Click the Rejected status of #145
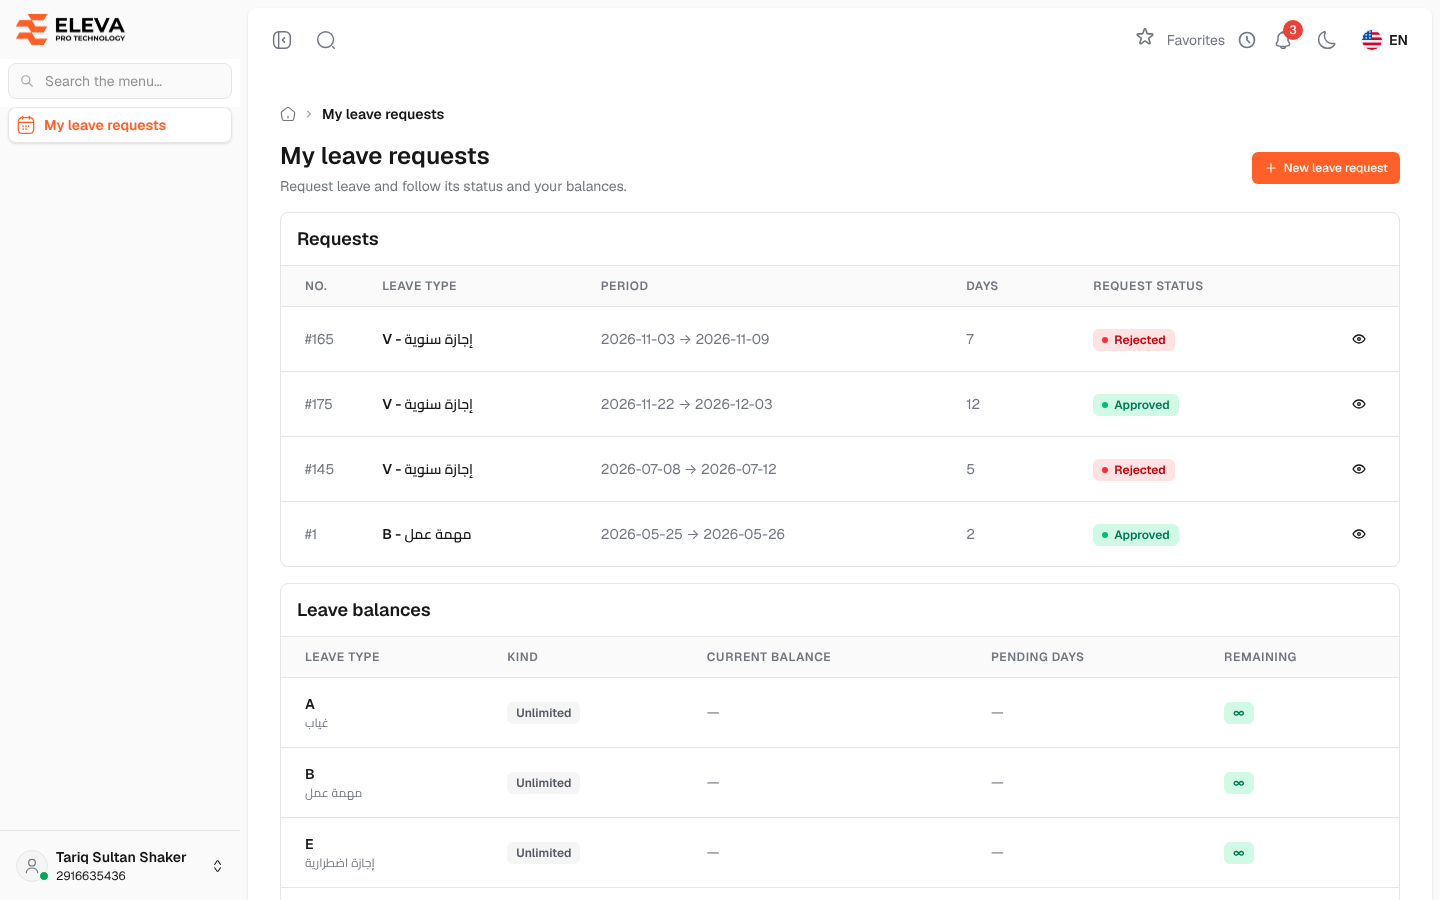The image size is (1440, 900). [1134, 470]
